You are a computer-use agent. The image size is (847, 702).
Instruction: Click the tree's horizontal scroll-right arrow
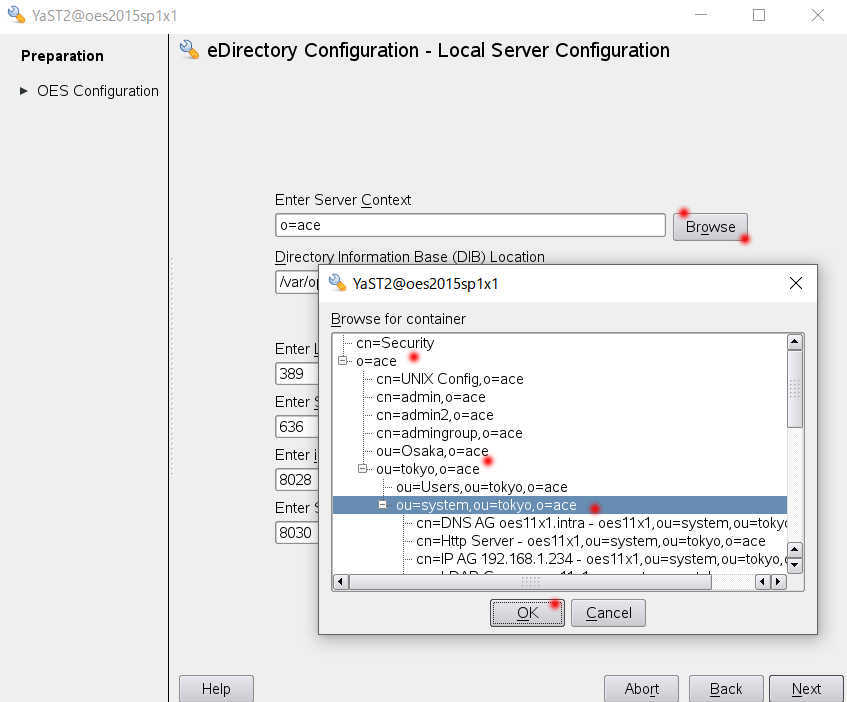click(x=778, y=582)
